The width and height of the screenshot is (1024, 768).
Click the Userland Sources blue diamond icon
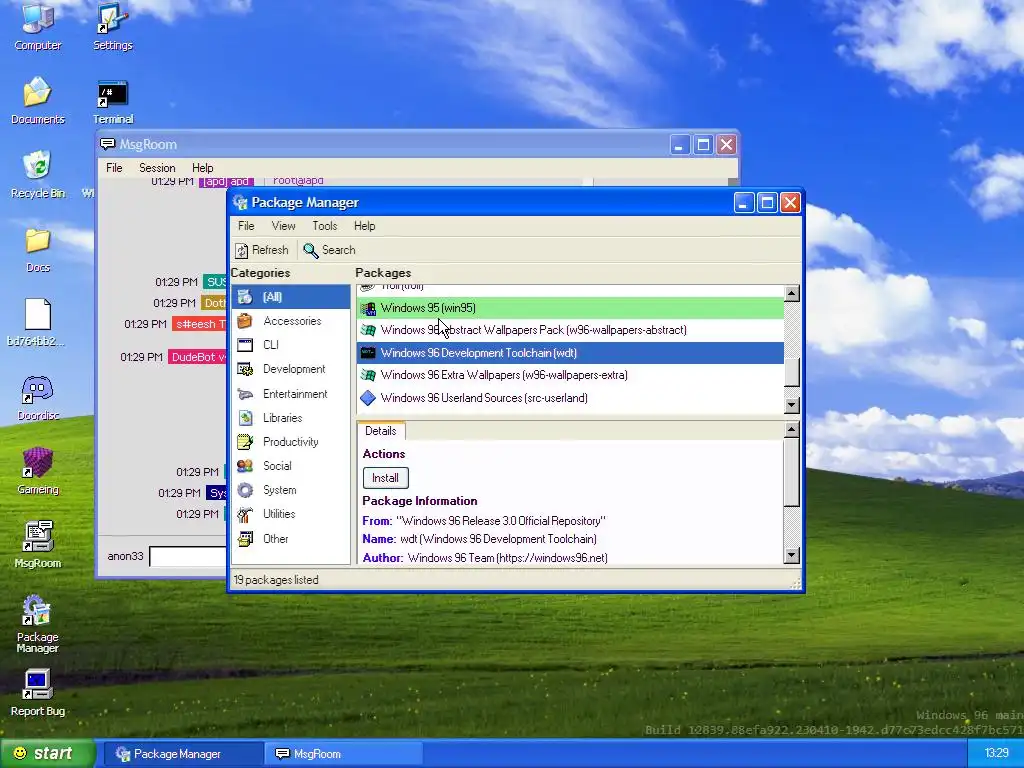click(x=368, y=398)
